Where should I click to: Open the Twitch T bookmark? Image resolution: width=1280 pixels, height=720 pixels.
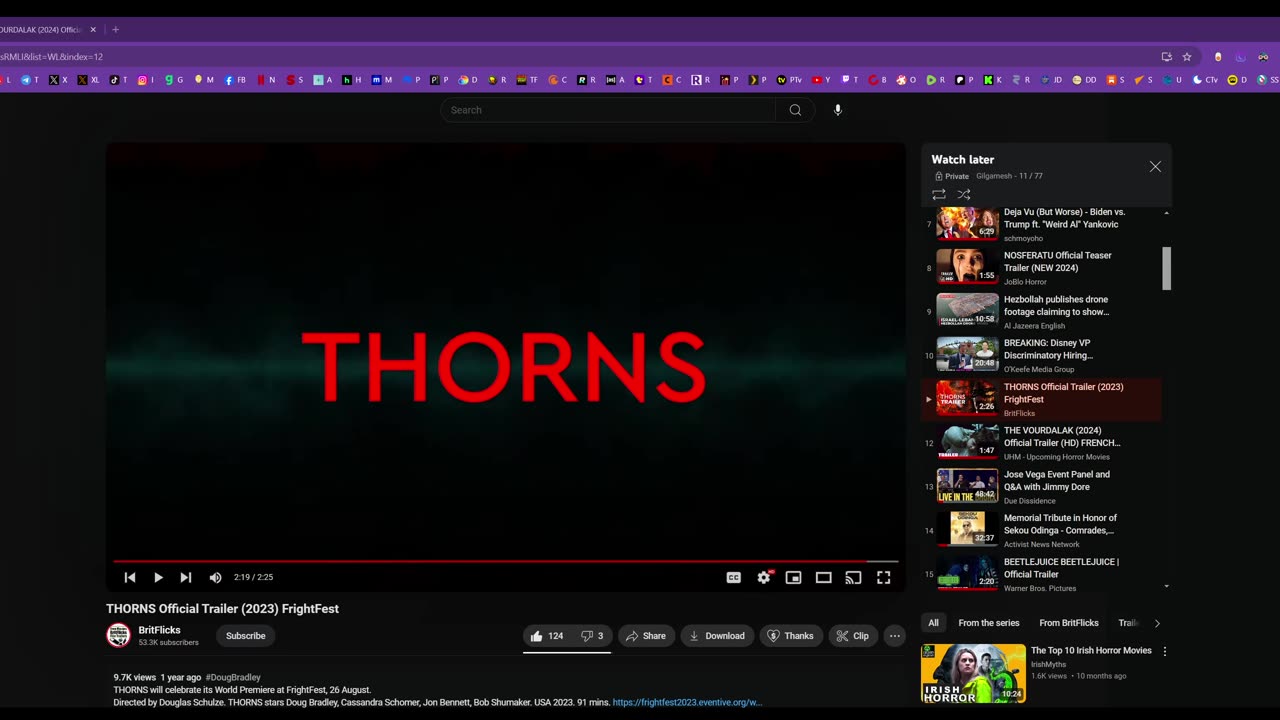(x=849, y=80)
